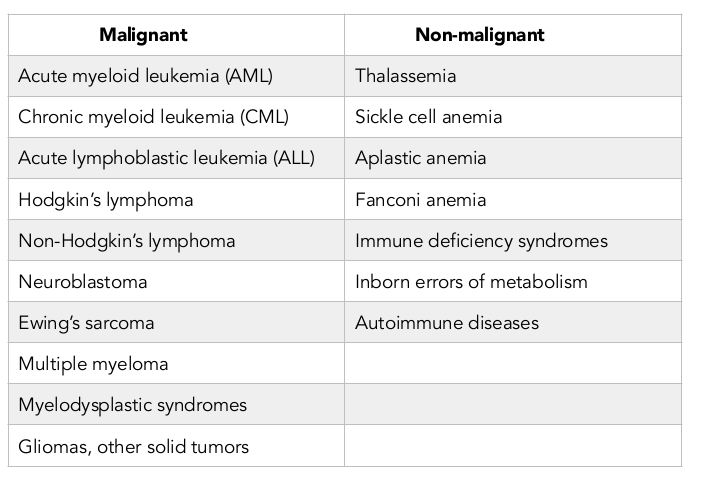Select the Neuroblastoma cell
701x482 pixels.
coord(83,282)
